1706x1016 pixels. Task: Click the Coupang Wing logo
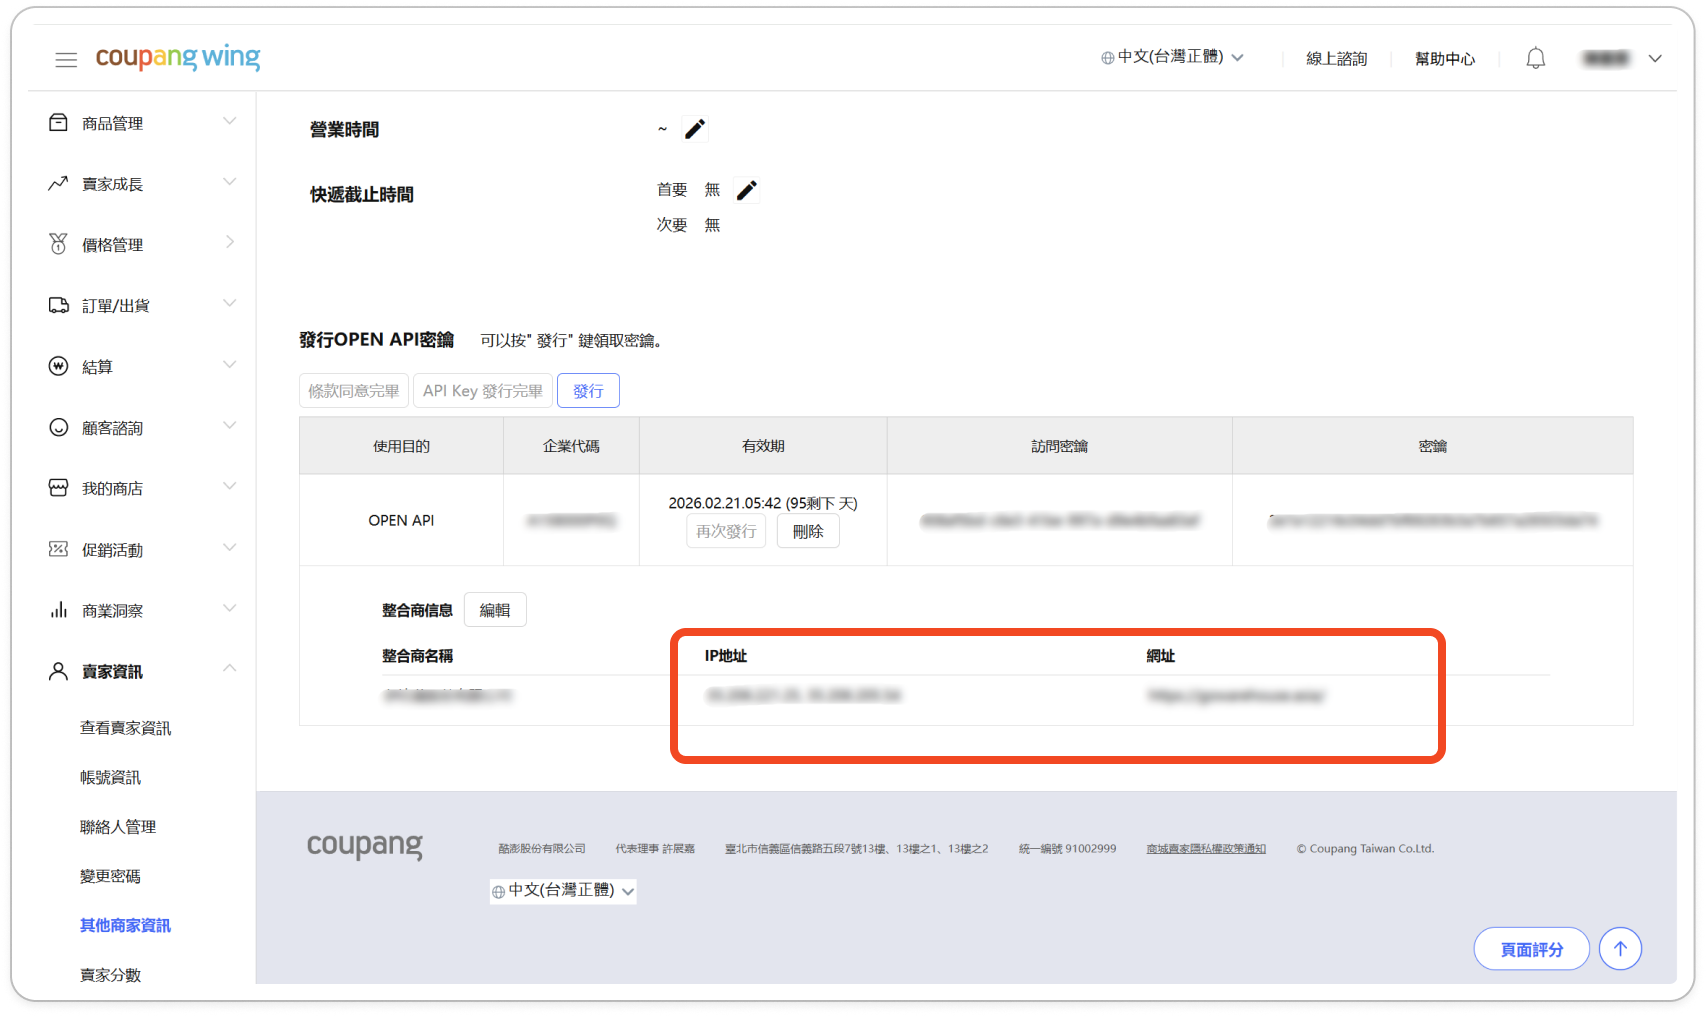(178, 57)
